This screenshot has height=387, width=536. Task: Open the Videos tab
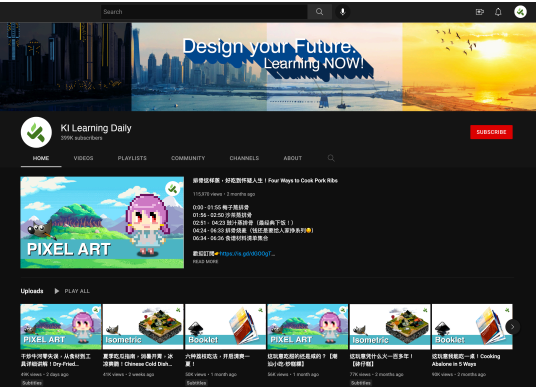(x=83, y=158)
